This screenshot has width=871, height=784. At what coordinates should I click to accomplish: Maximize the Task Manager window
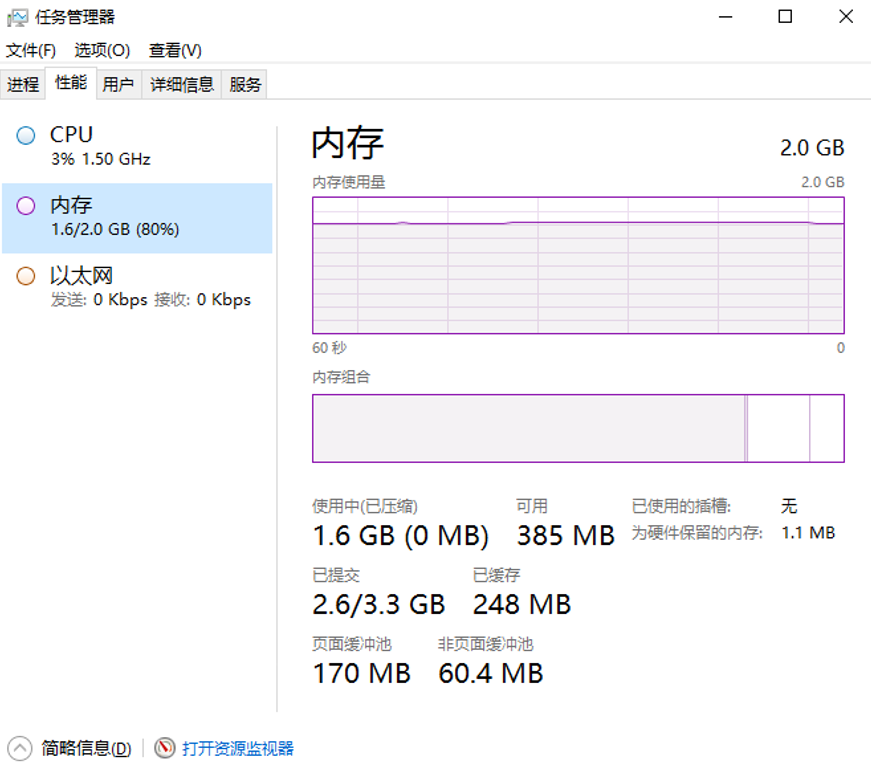(x=785, y=17)
